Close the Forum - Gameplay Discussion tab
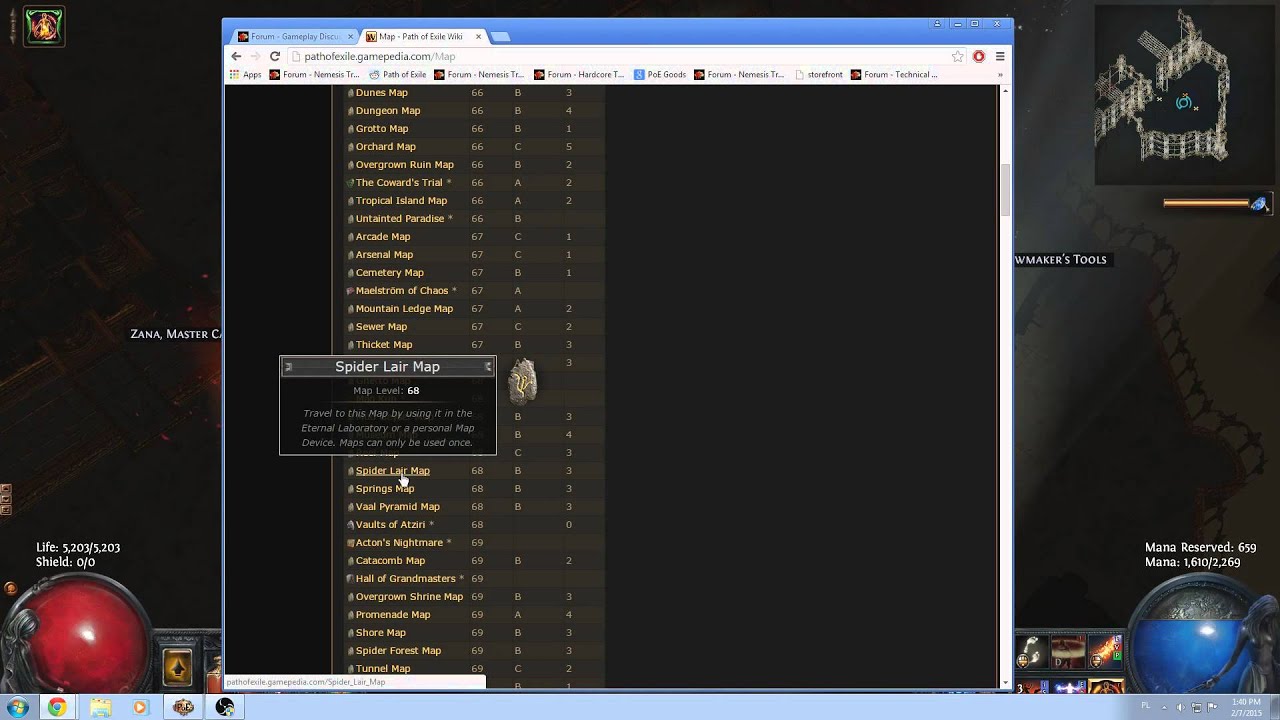Viewport: 1280px width, 720px height. point(350,36)
